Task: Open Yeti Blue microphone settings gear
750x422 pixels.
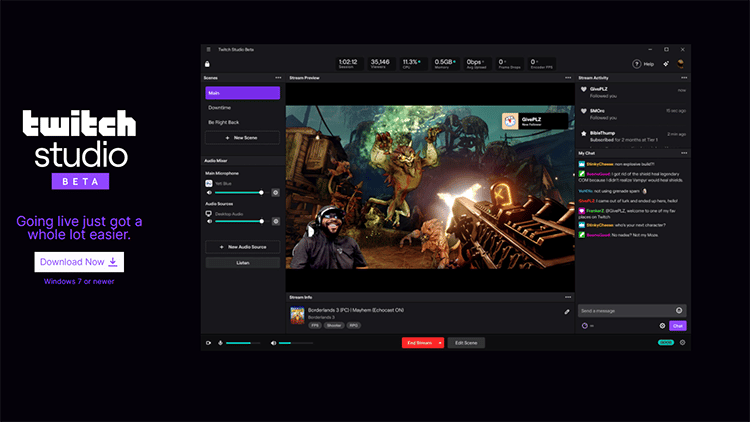Action: [276, 192]
